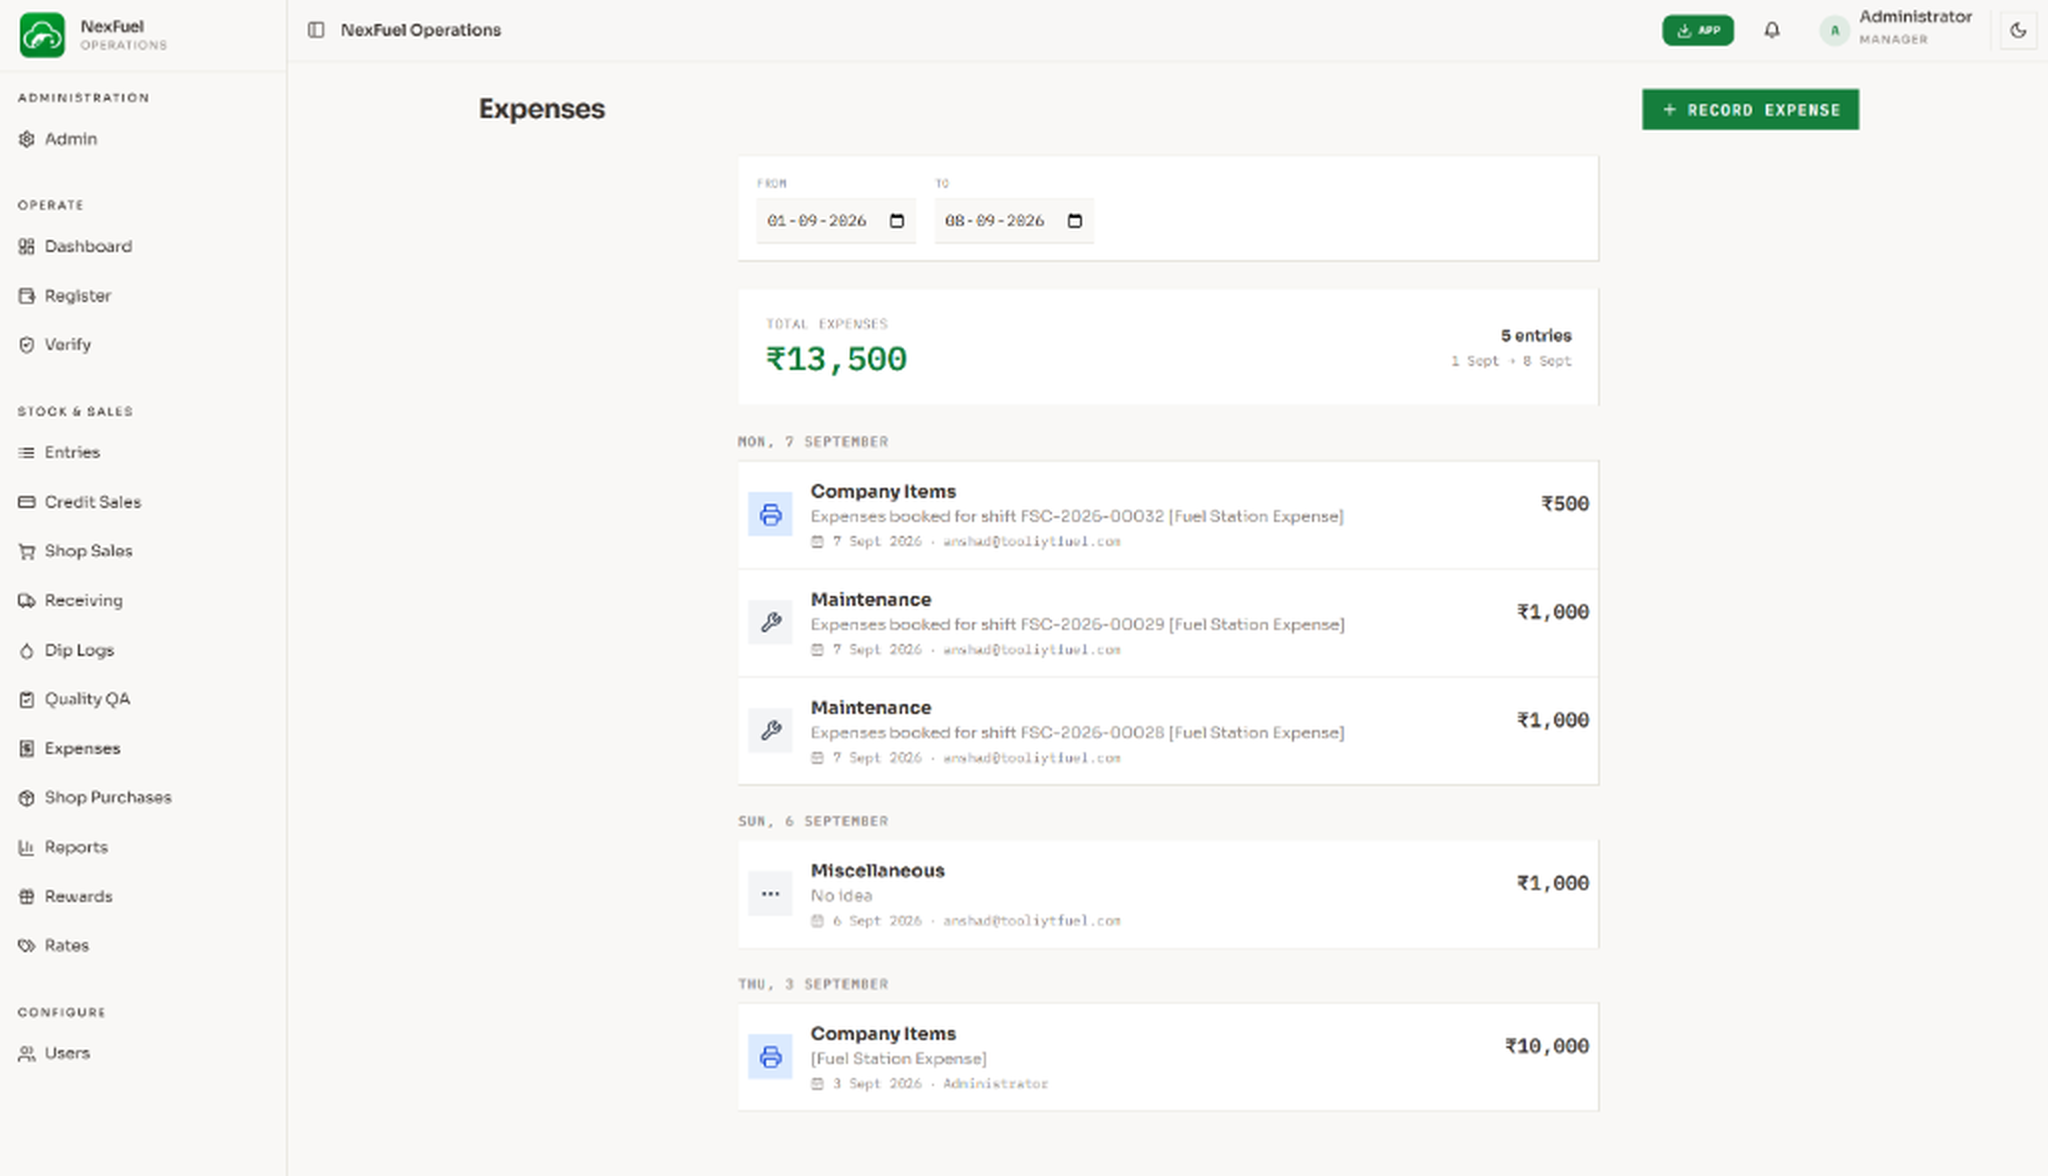Toggle dark mode moon icon

pyautogui.click(x=2018, y=30)
